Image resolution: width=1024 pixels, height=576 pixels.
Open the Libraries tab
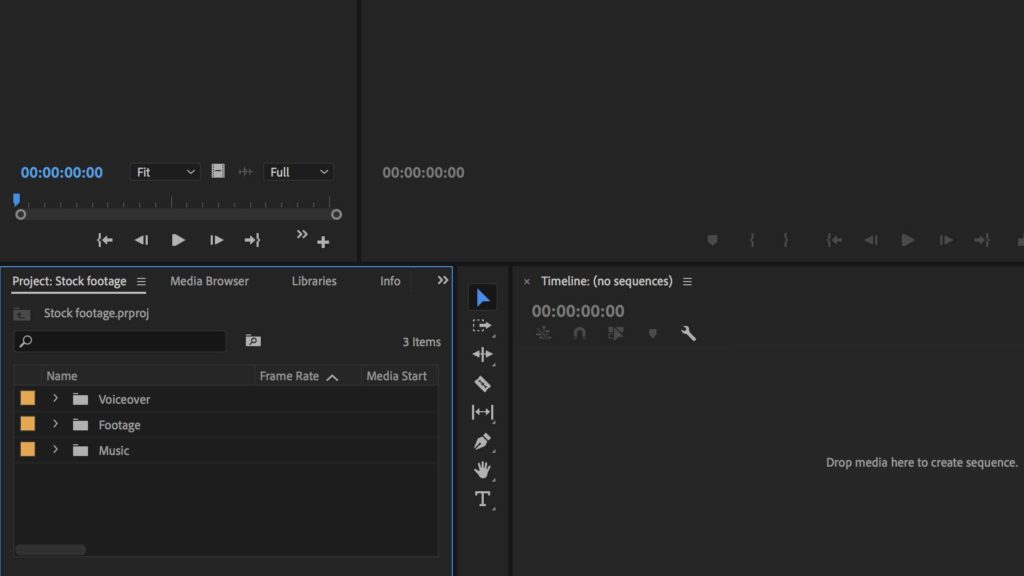pos(314,281)
